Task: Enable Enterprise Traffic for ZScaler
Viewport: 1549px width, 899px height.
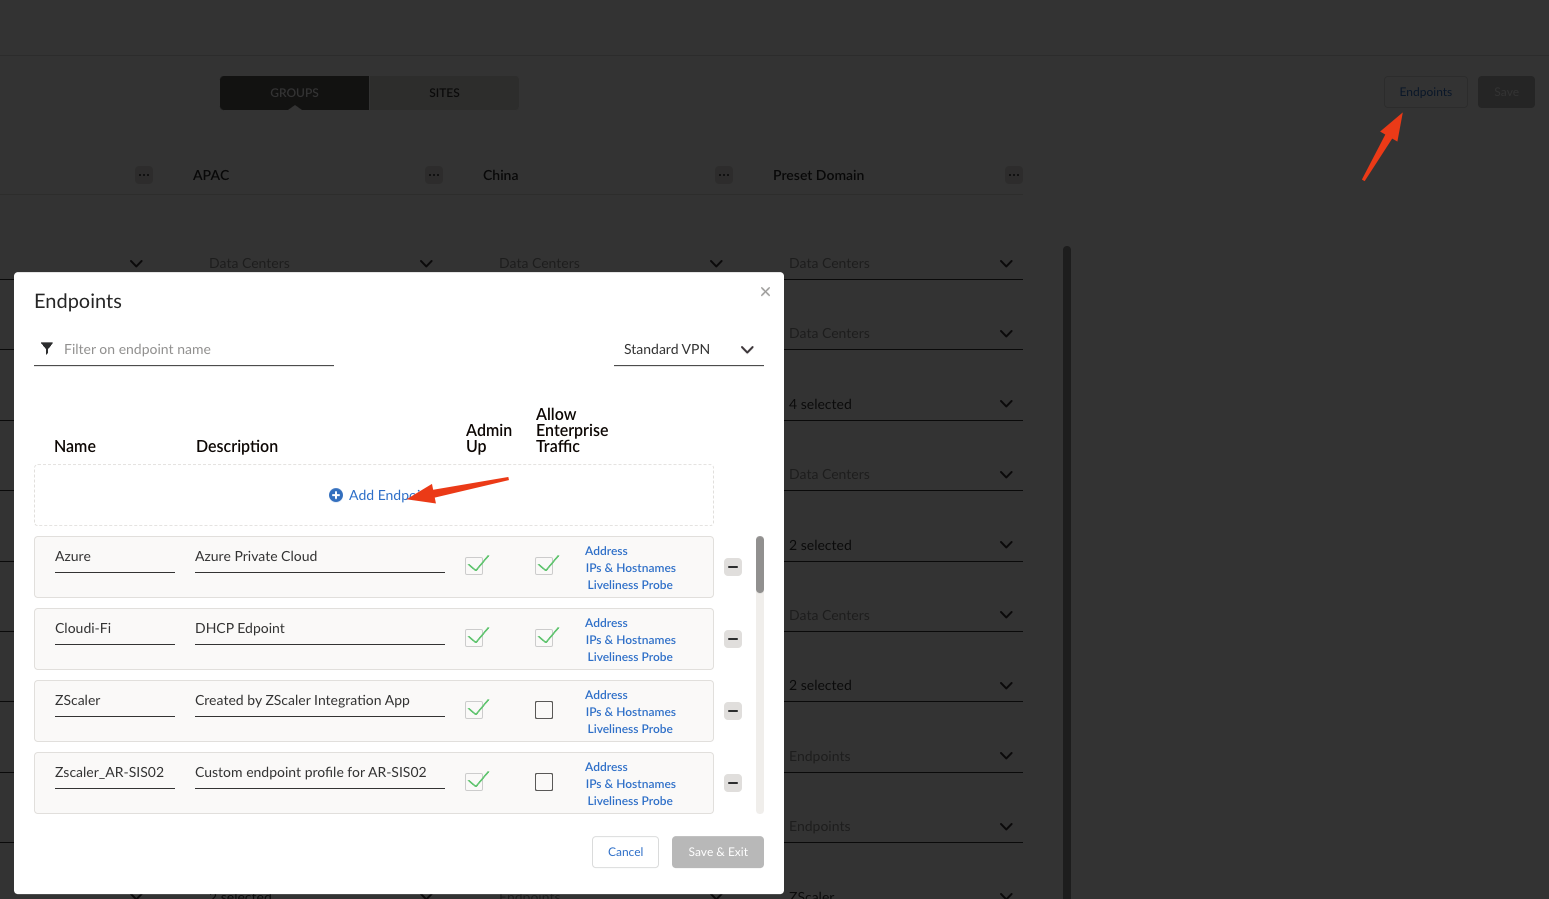Action: tap(544, 710)
